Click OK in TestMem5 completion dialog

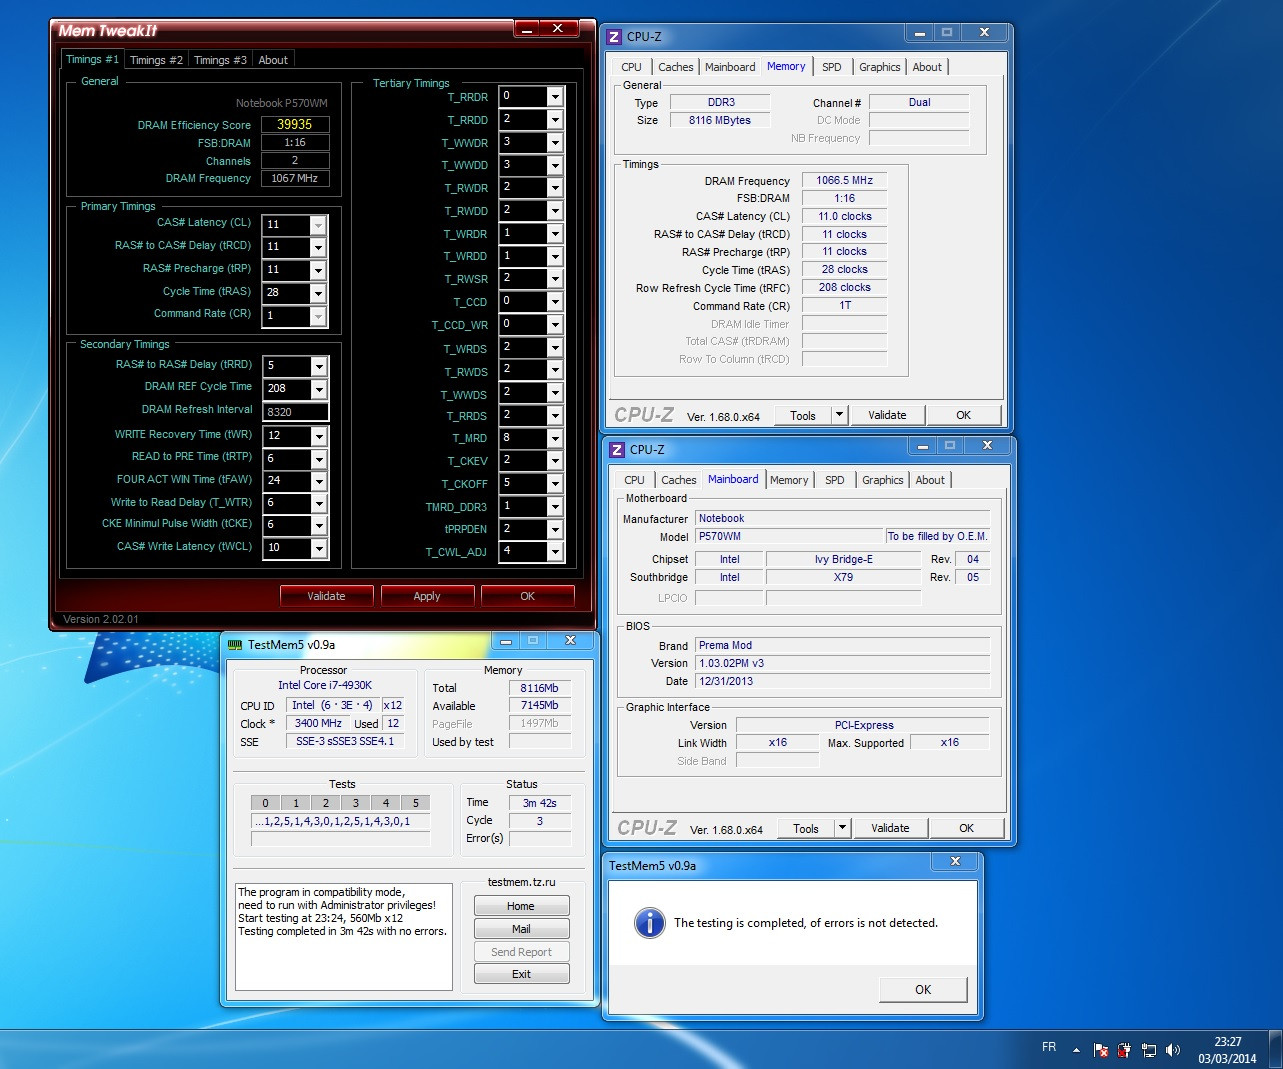[923, 989]
